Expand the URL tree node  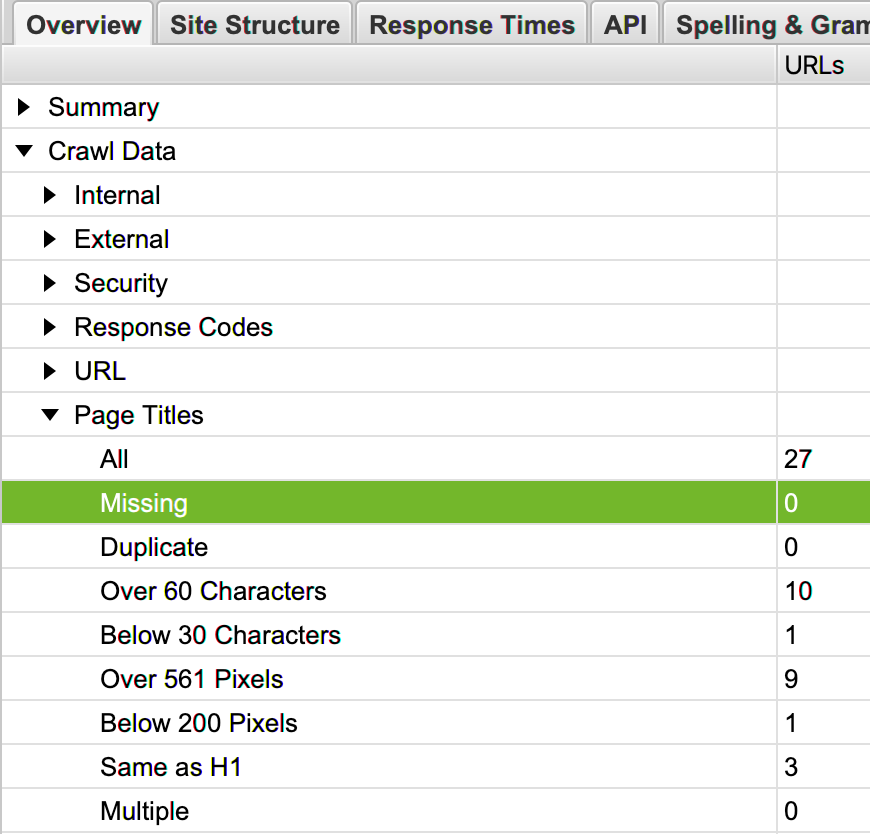point(50,371)
